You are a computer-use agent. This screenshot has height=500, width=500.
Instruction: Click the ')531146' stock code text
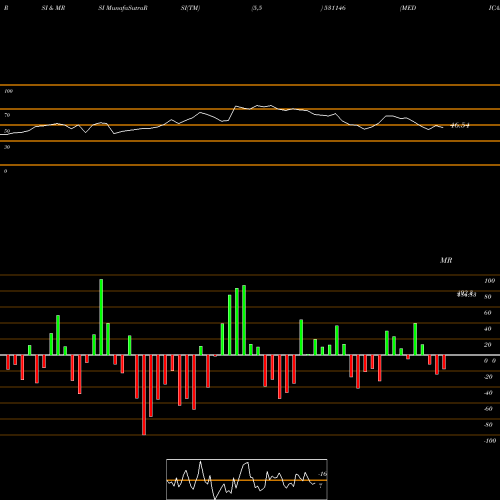tap(333, 8)
